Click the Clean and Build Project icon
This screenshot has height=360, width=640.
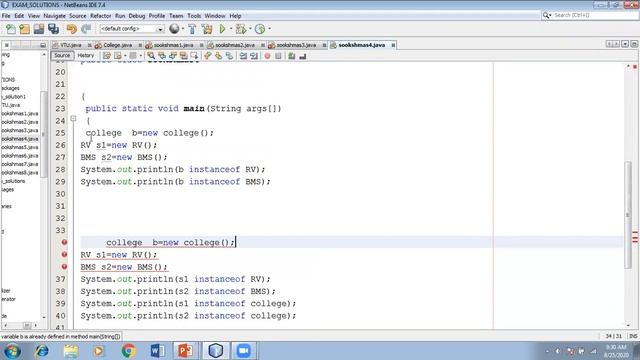(x=207, y=29)
